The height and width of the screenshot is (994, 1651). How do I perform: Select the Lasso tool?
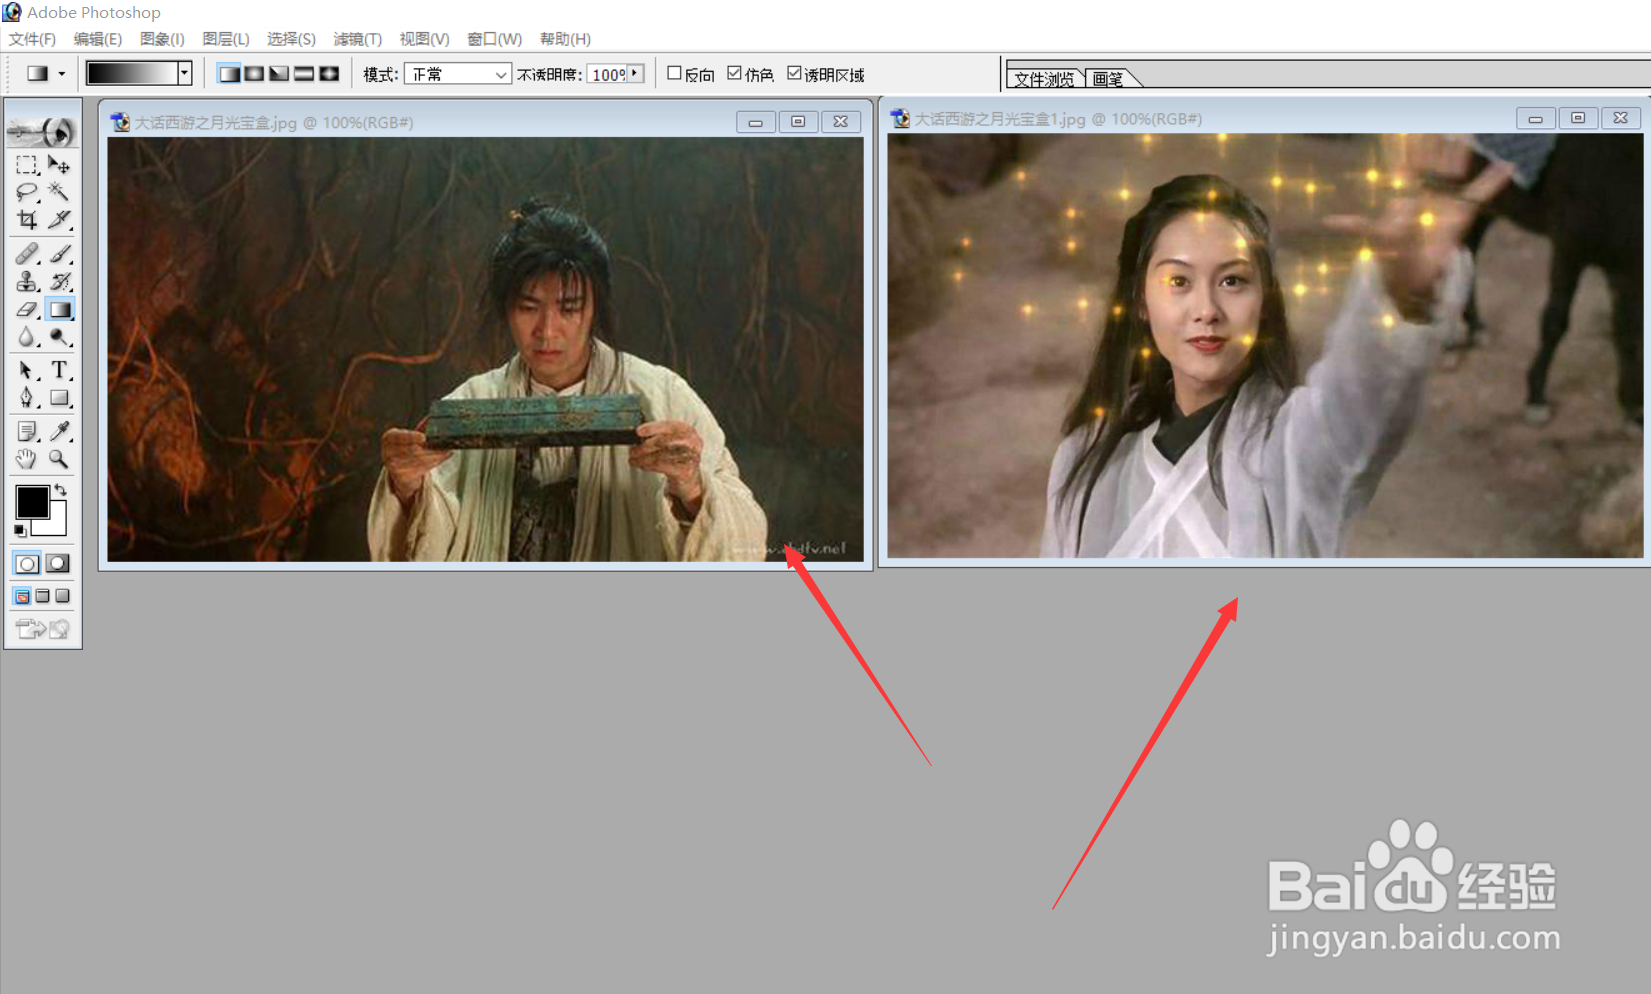[x=27, y=191]
